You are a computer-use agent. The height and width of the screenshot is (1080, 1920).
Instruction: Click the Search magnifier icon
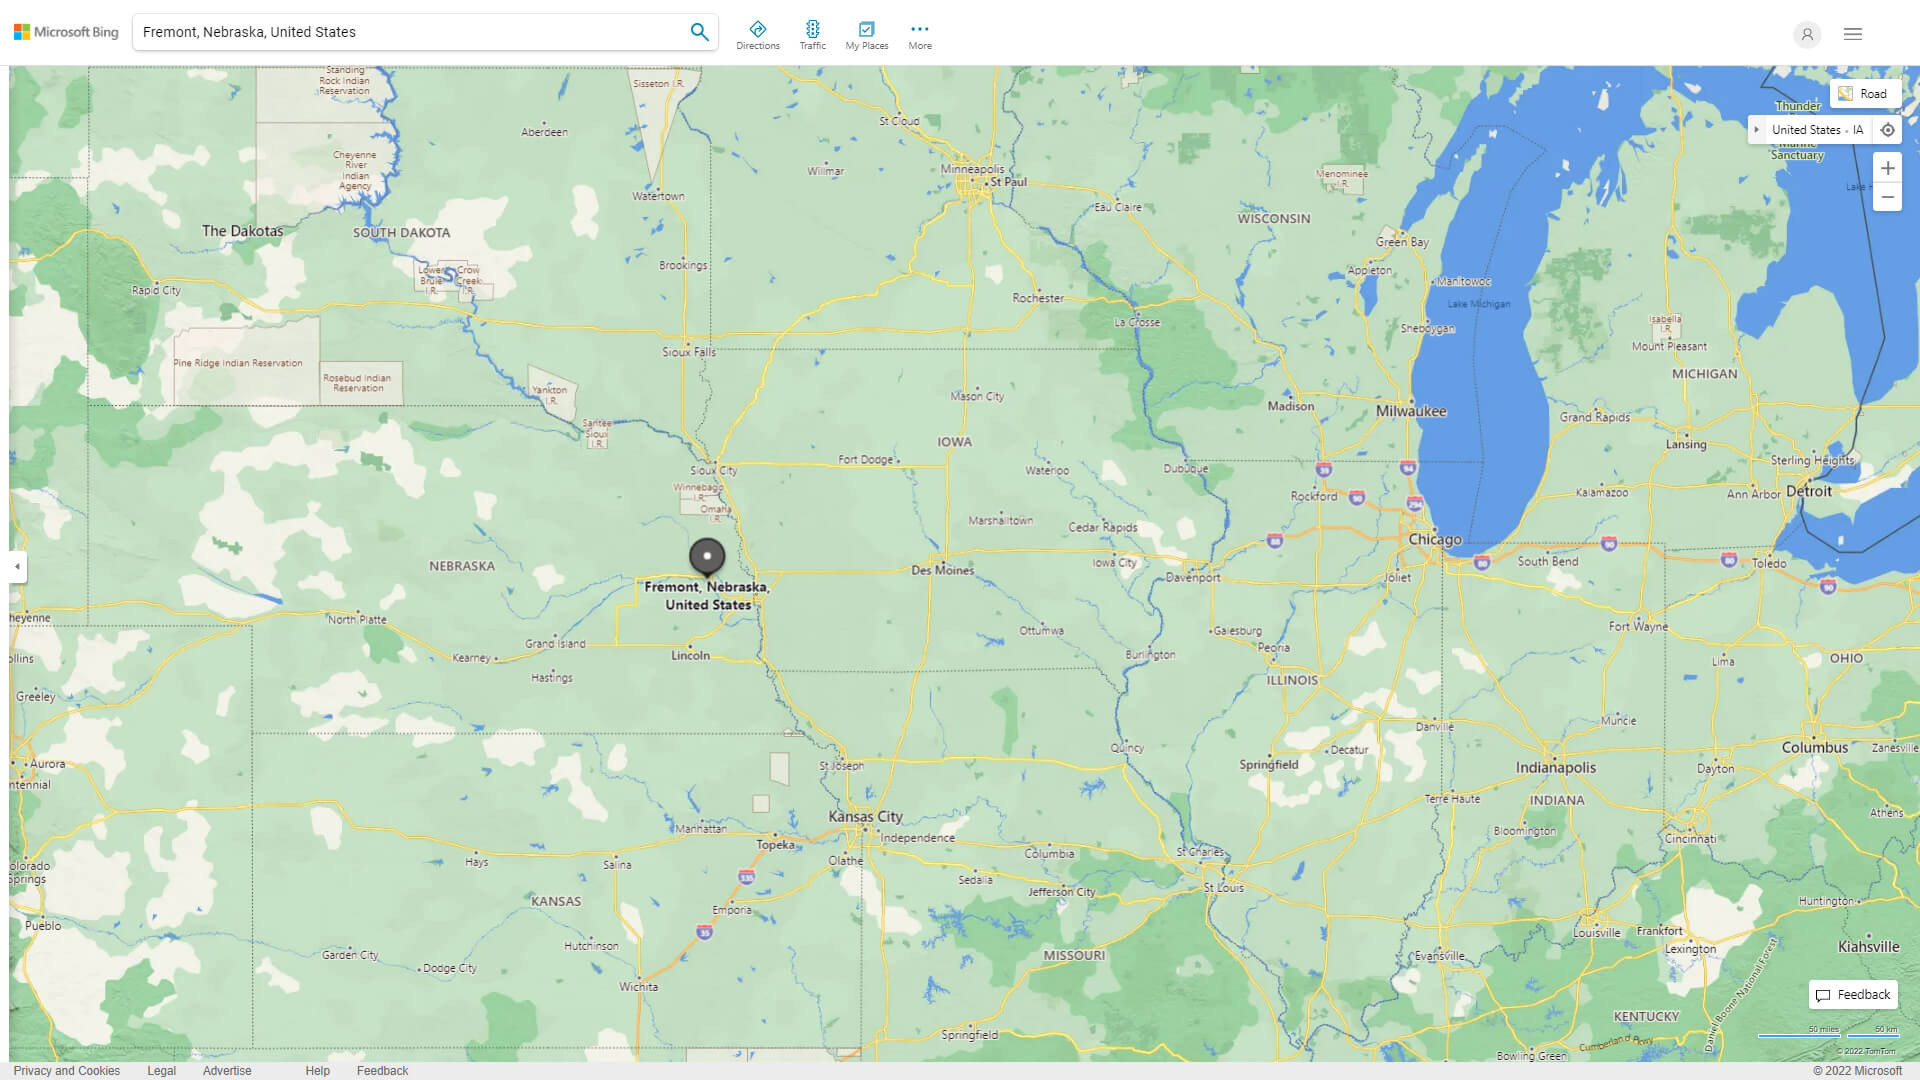coord(699,32)
